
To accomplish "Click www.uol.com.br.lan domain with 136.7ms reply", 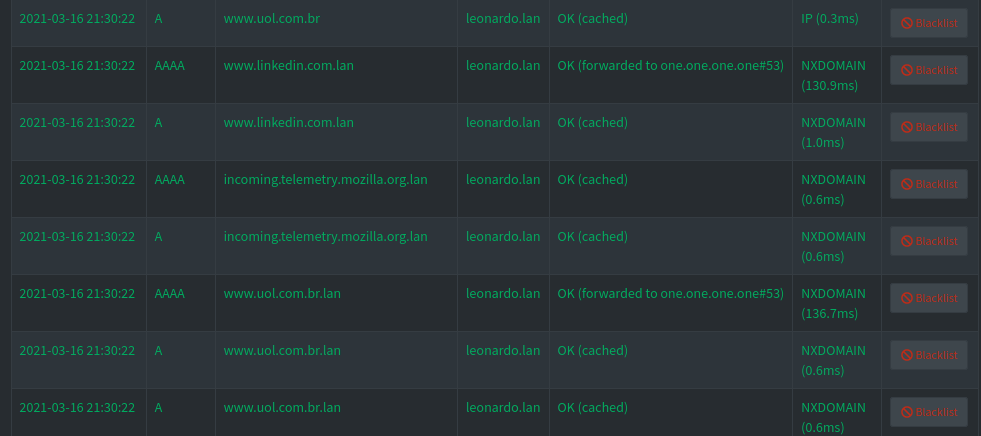I will pyautogui.click(x=282, y=293).
